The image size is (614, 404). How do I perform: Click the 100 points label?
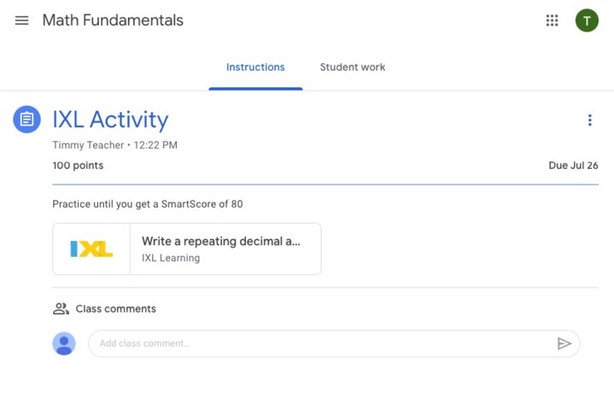[x=78, y=165]
